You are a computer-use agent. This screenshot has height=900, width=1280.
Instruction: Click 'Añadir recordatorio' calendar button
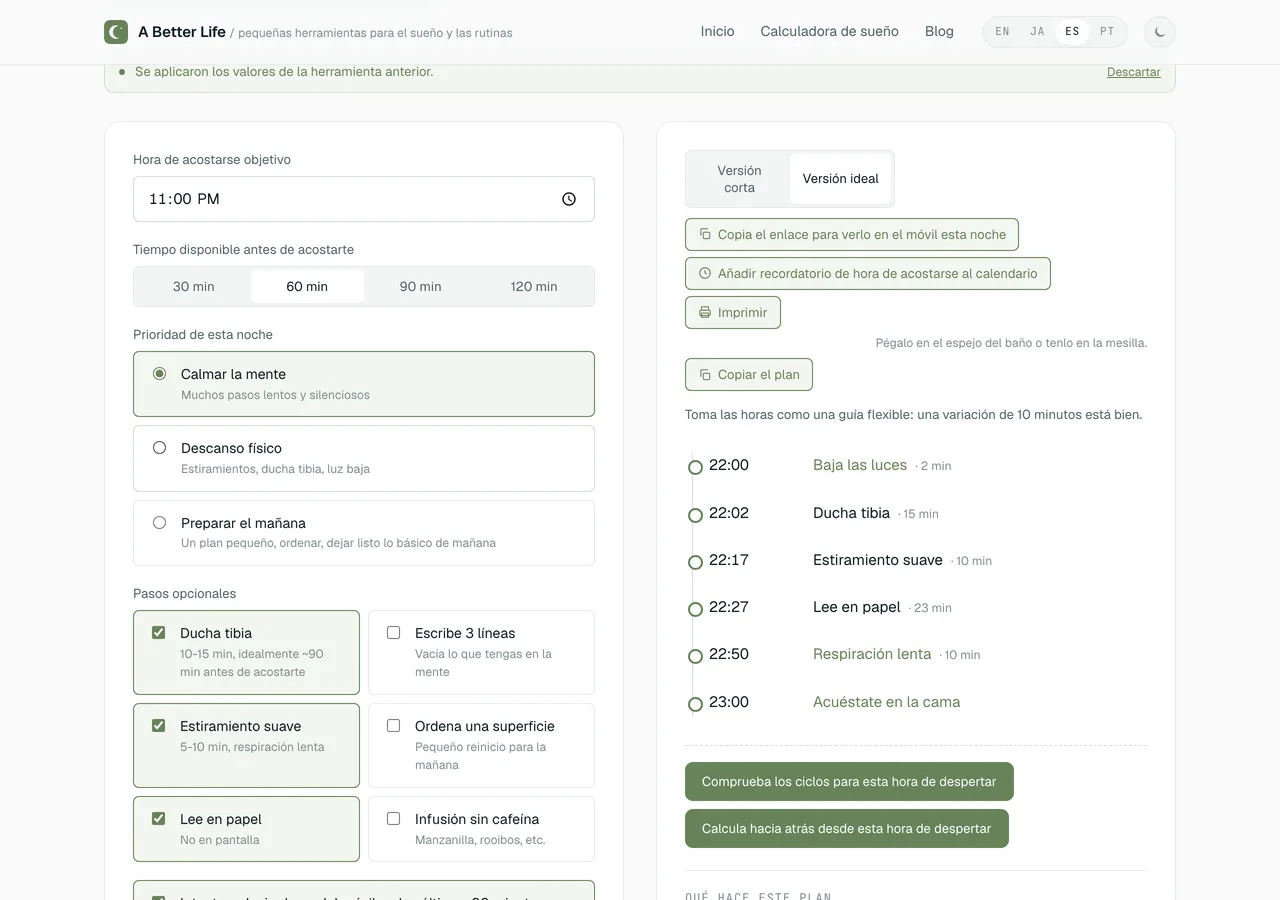868,274
